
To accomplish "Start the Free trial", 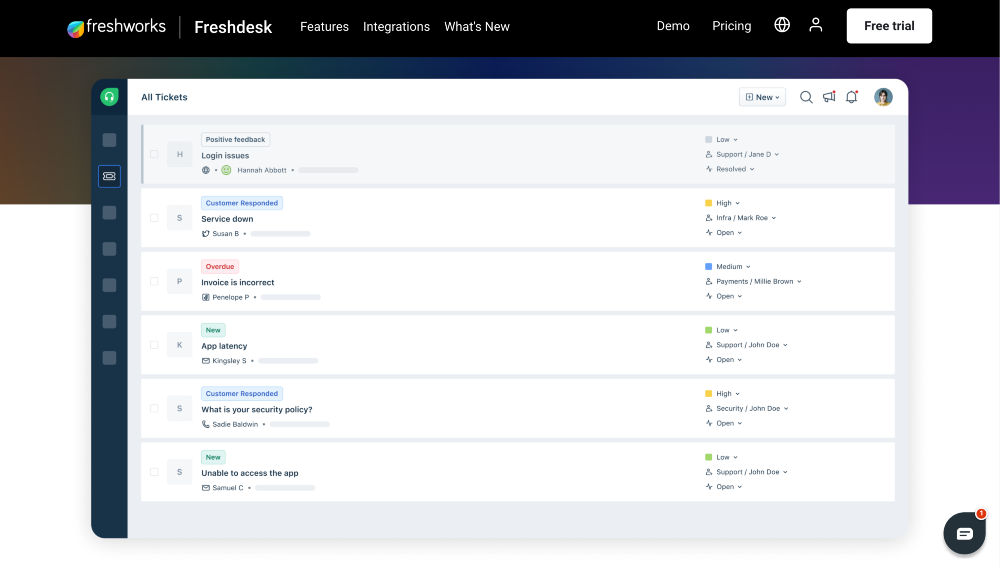I will tap(889, 26).
